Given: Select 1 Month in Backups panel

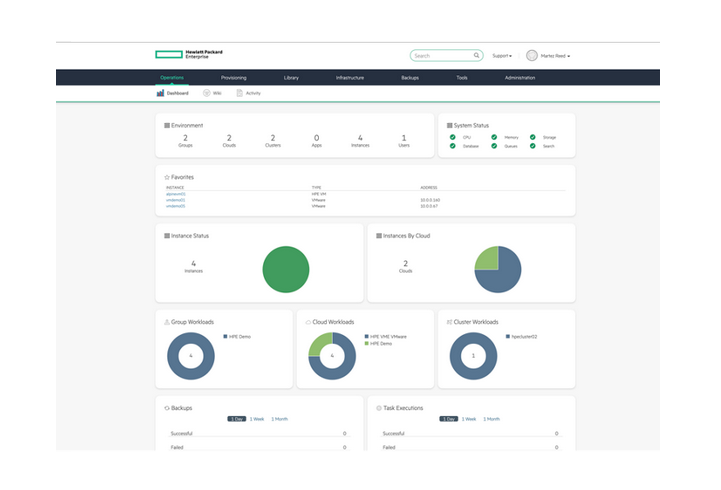Looking at the screenshot, I should [x=279, y=419].
